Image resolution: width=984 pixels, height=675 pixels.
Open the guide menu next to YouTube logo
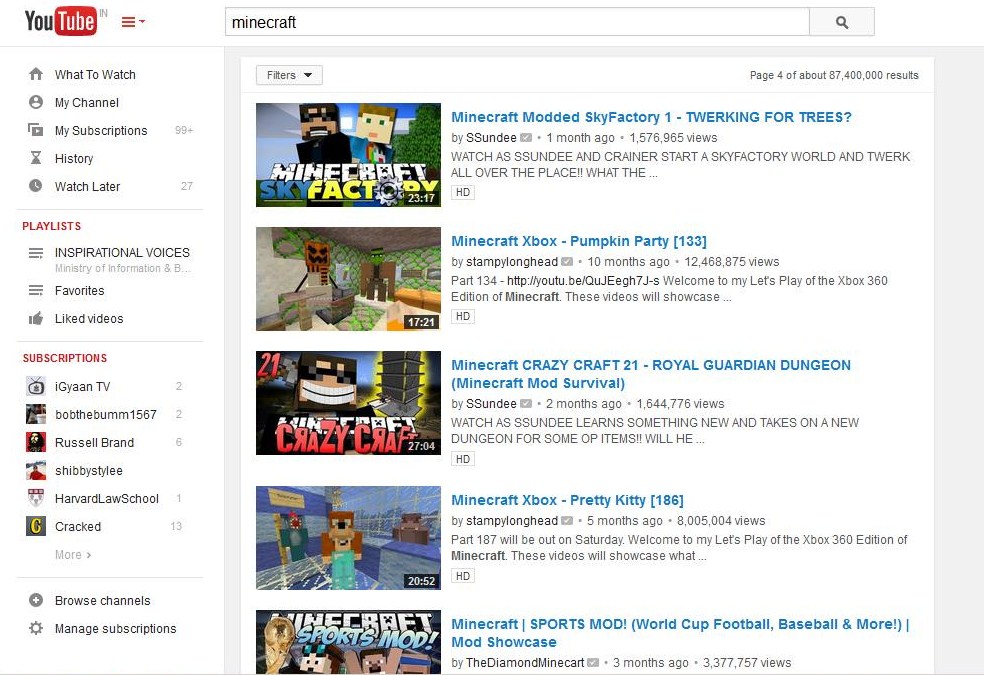click(133, 22)
